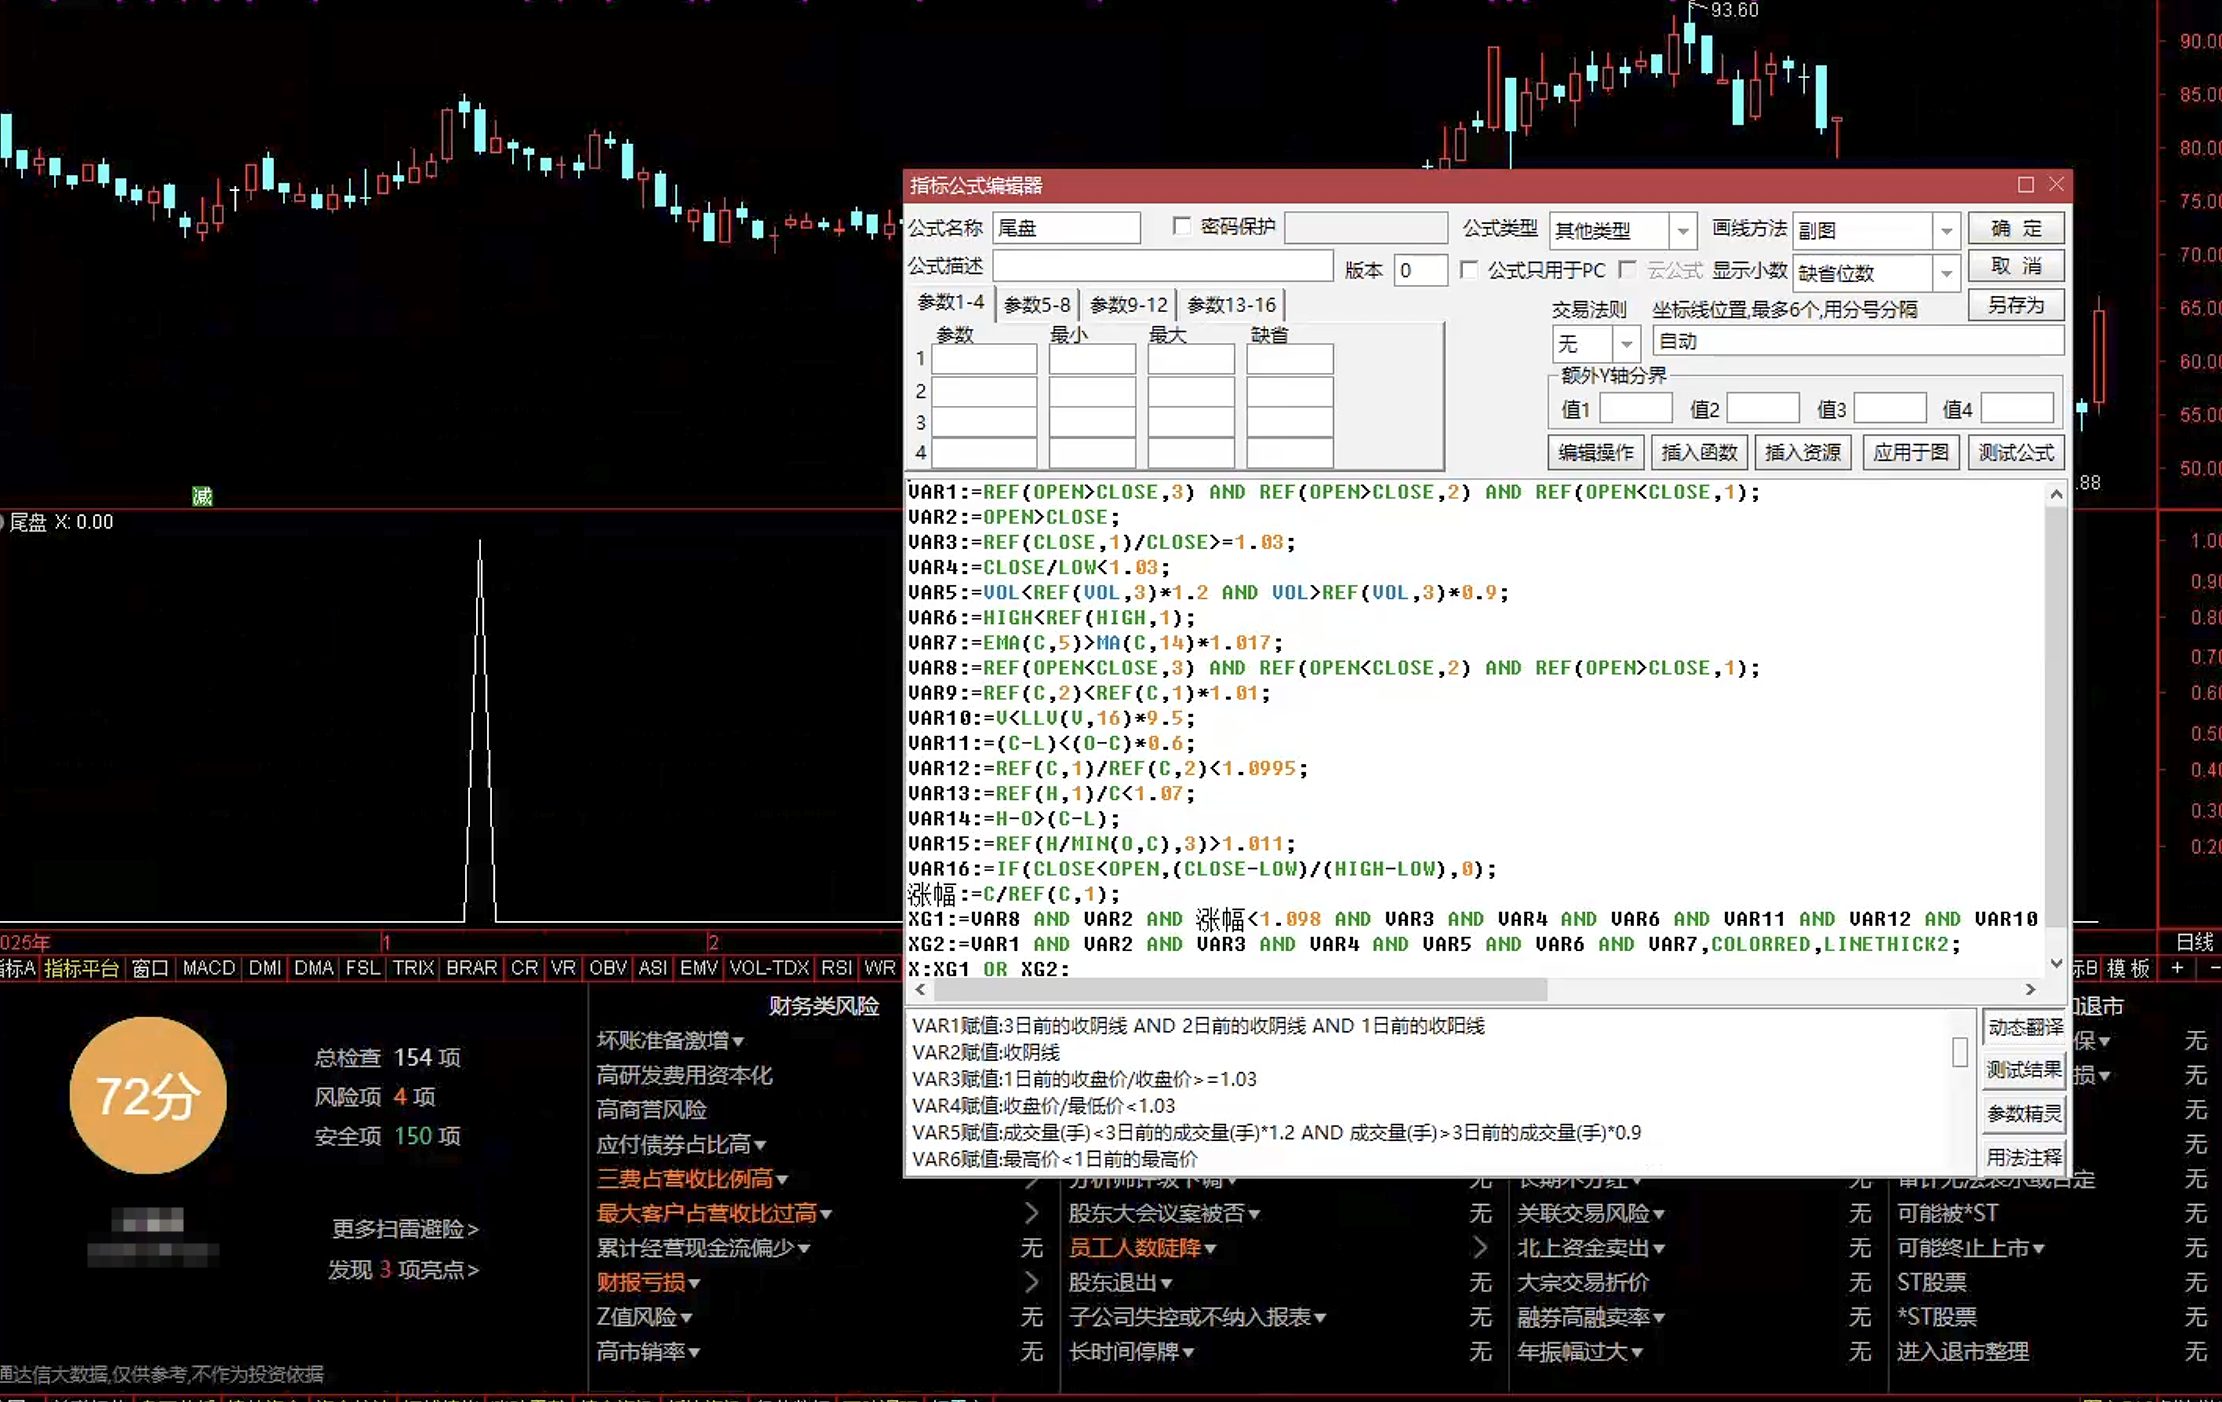Click the code editor scroll-down arrow
This screenshot has width=2222, height=1402.
click(x=2056, y=964)
